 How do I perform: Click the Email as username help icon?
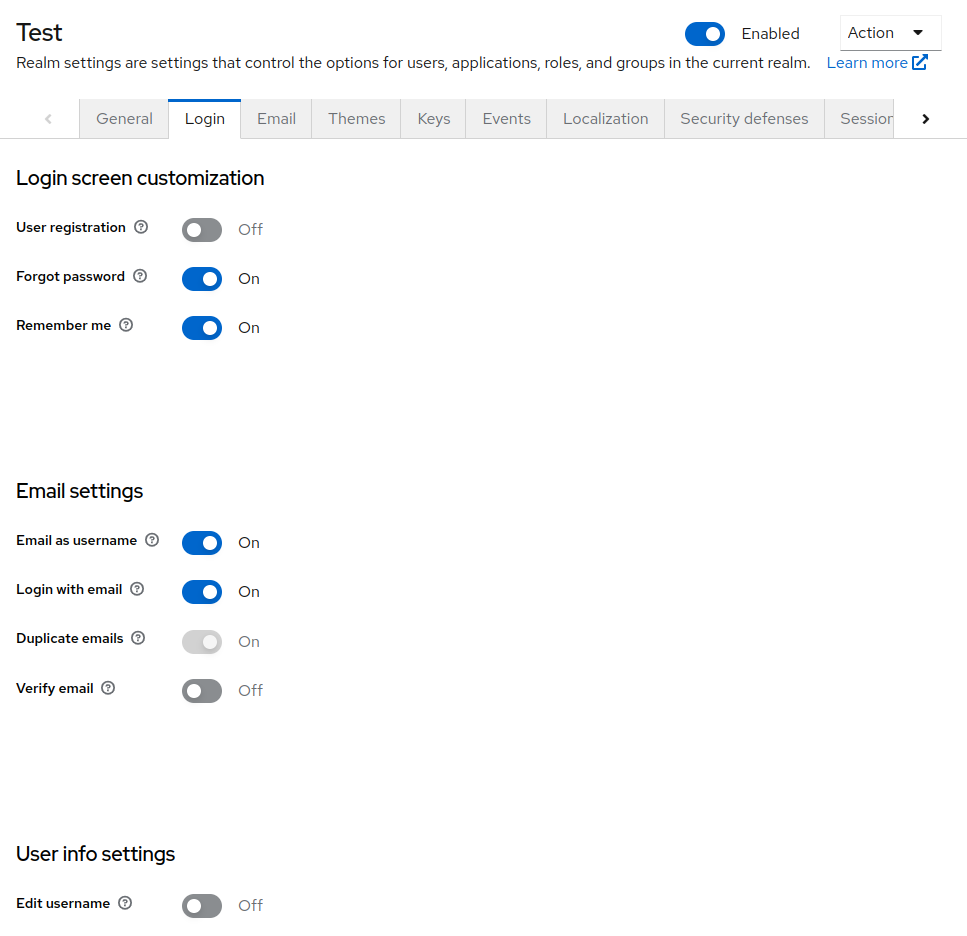pos(152,541)
